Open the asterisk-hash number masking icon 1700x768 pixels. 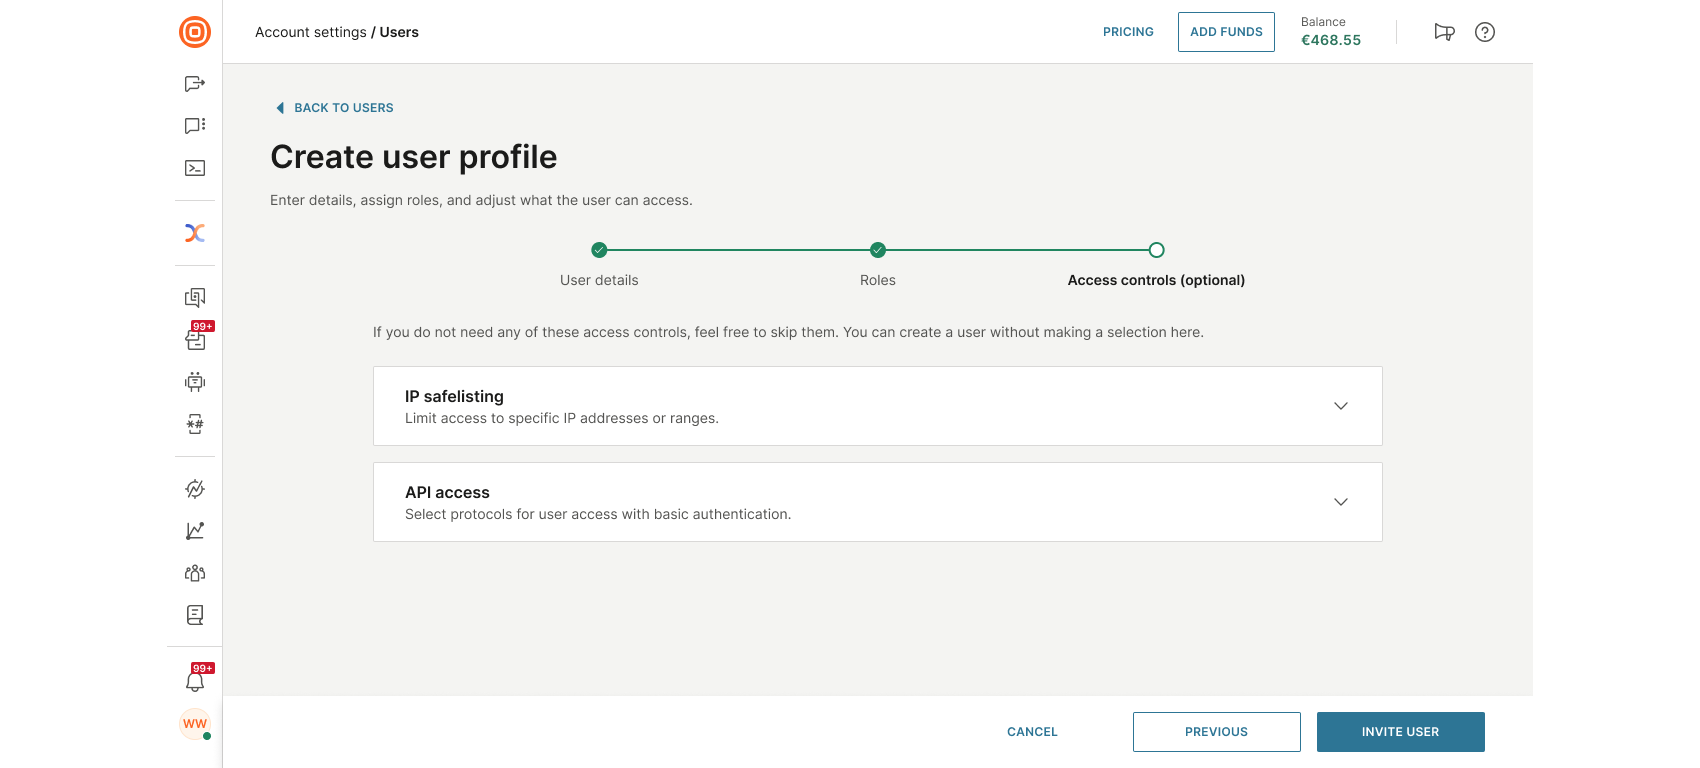point(195,424)
